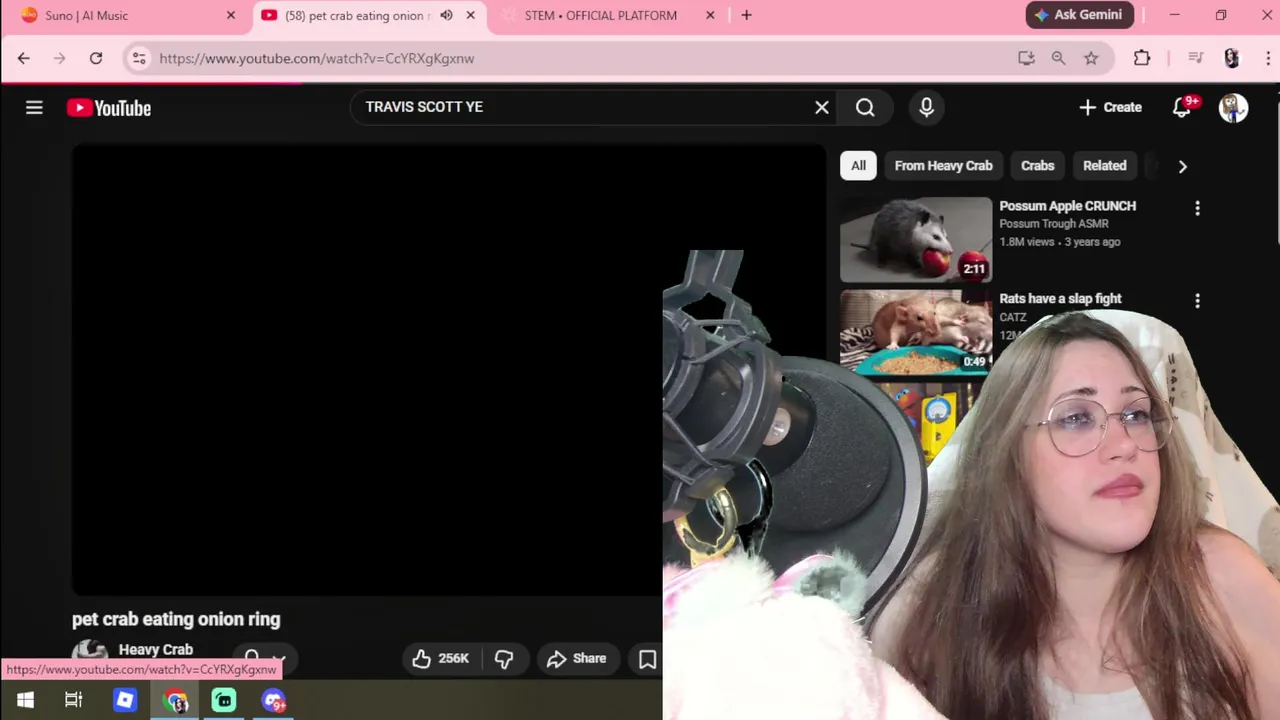The height and width of the screenshot is (720, 1280).
Task: Save the video with the bookmark icon
Action: pos(647,658)
